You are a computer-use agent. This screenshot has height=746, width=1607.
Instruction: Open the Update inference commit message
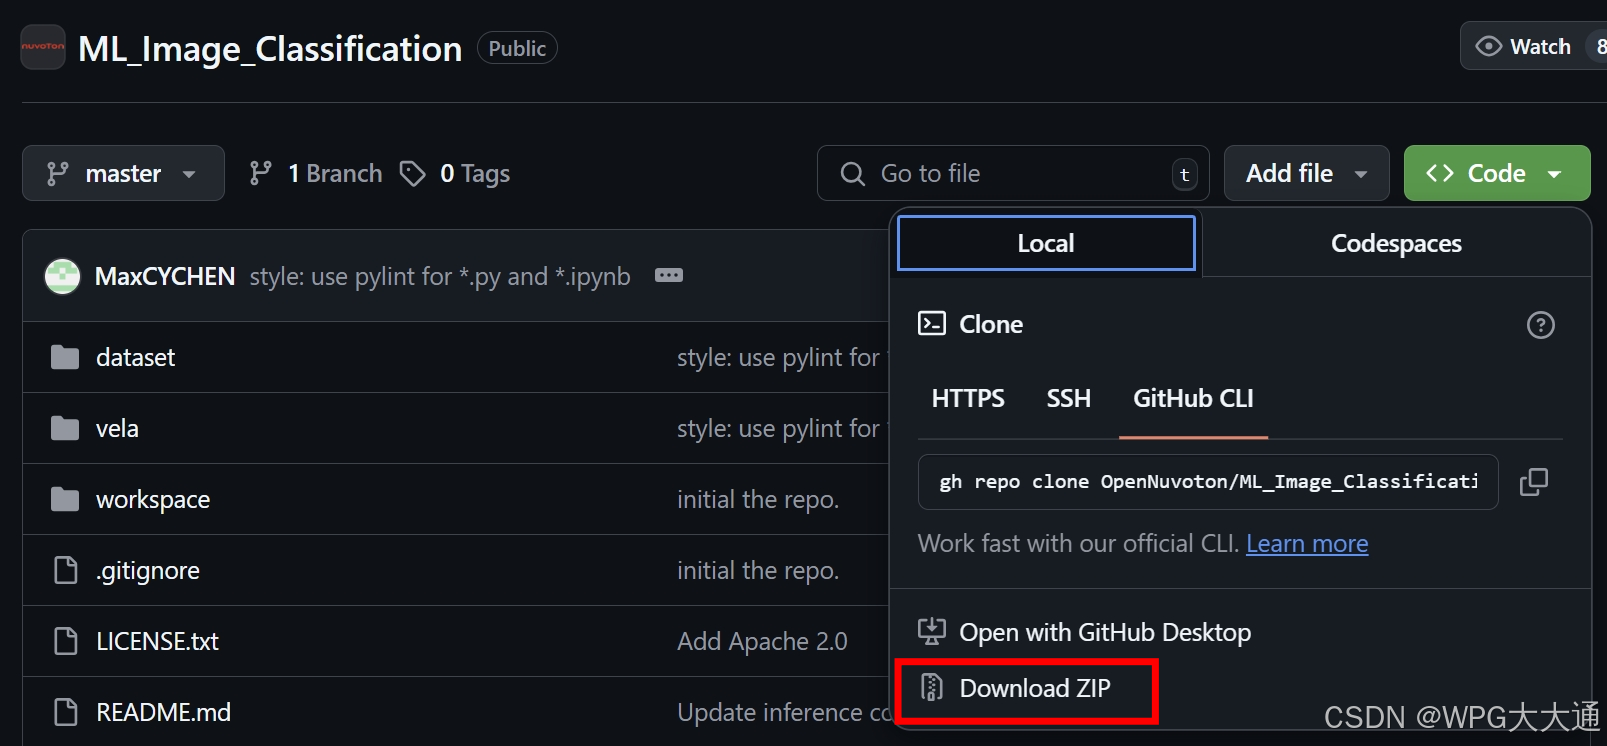(x=783, y=712)
